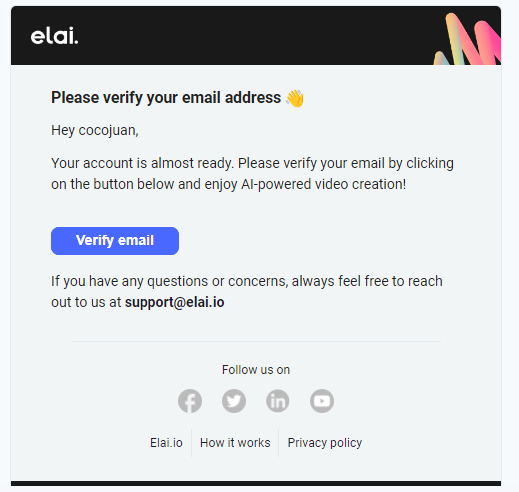Click the 'Hey cocojuan,' greeting text
The image size is (519, 492).
(95, 130)
